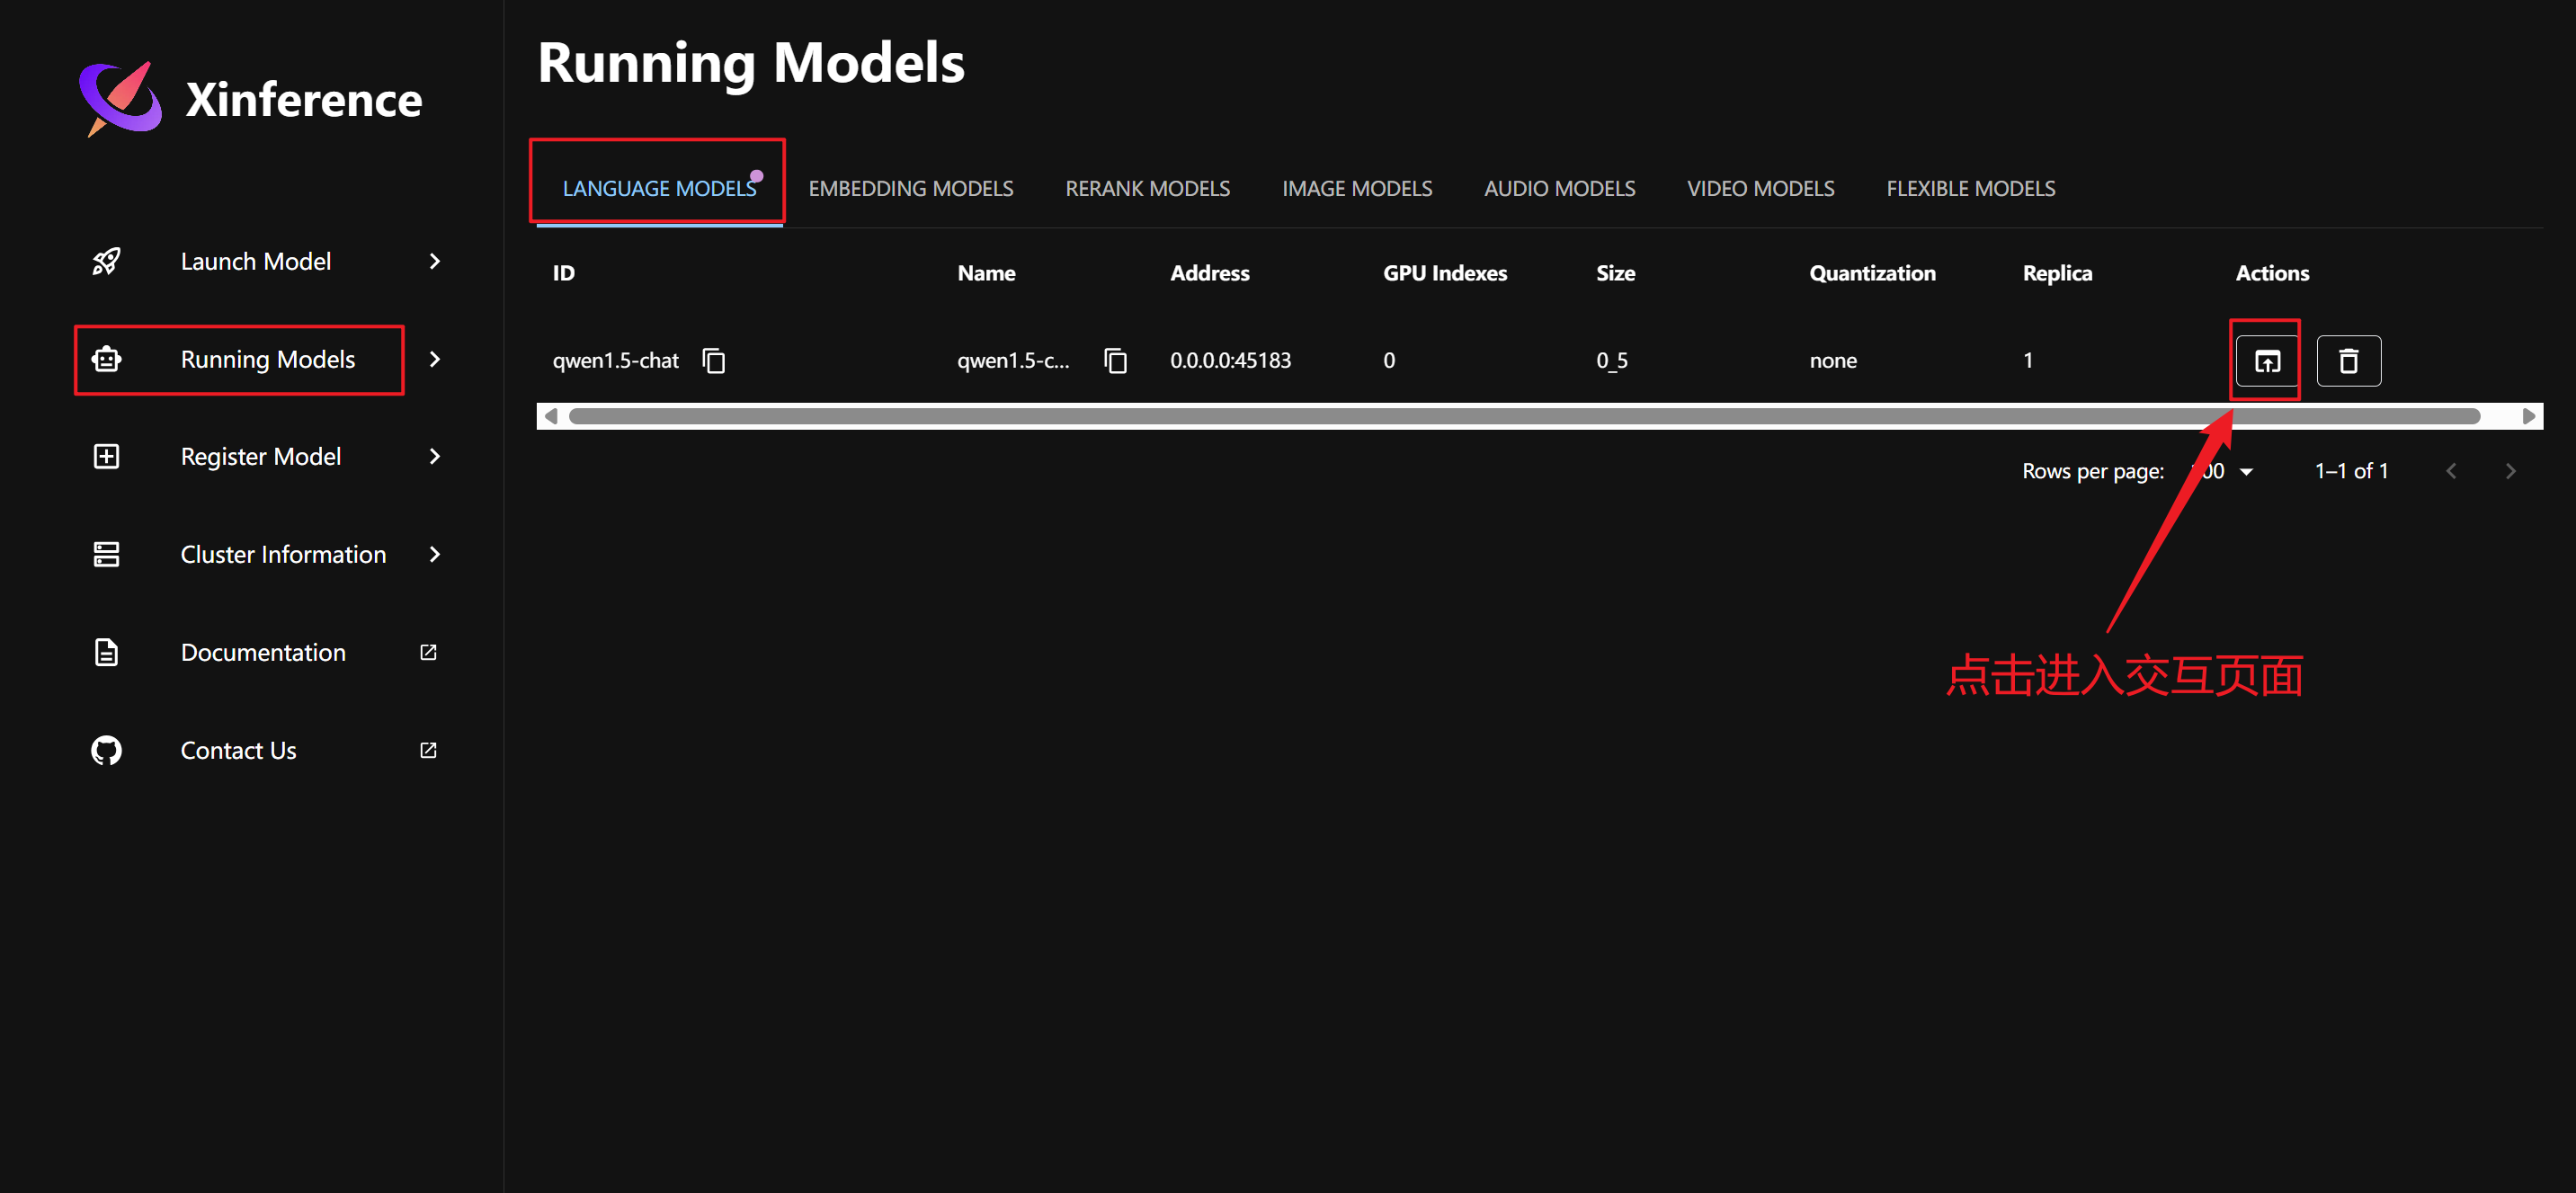Delete the running qwen1.5-chat model
This screenshot has width=2576, height=1193.
2348,361
